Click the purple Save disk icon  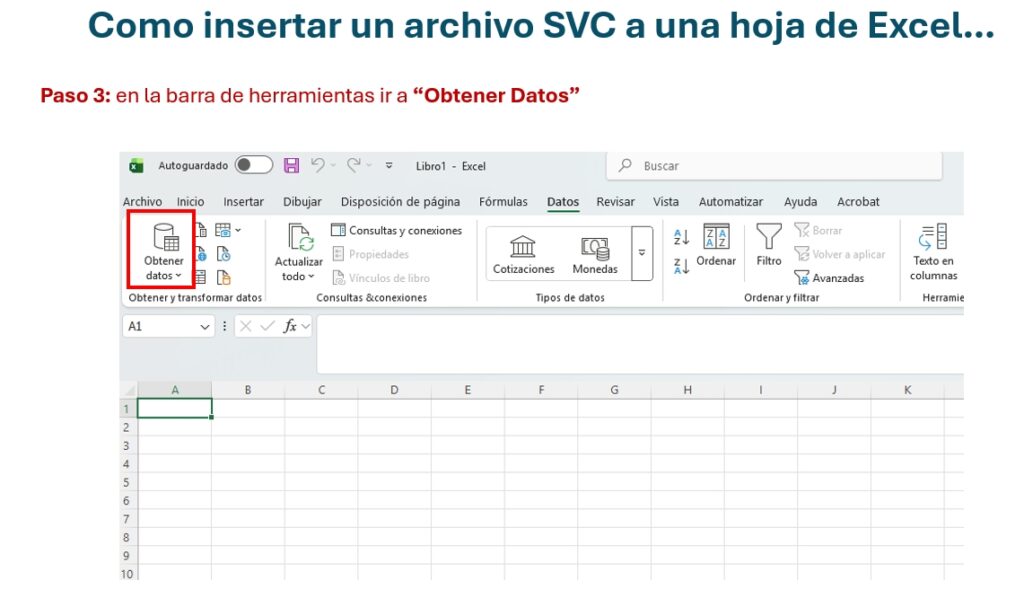(291, 166)
